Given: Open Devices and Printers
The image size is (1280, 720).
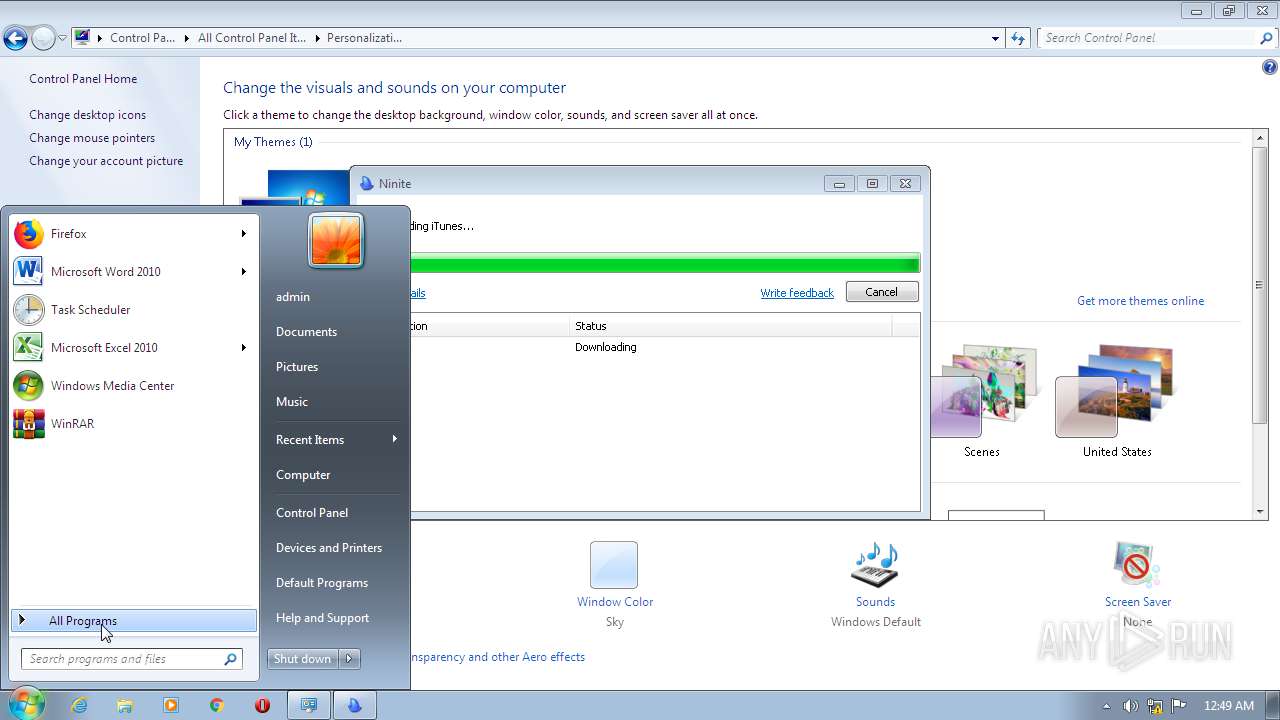Looking at the screenshot, I should (x=329, y=548).
